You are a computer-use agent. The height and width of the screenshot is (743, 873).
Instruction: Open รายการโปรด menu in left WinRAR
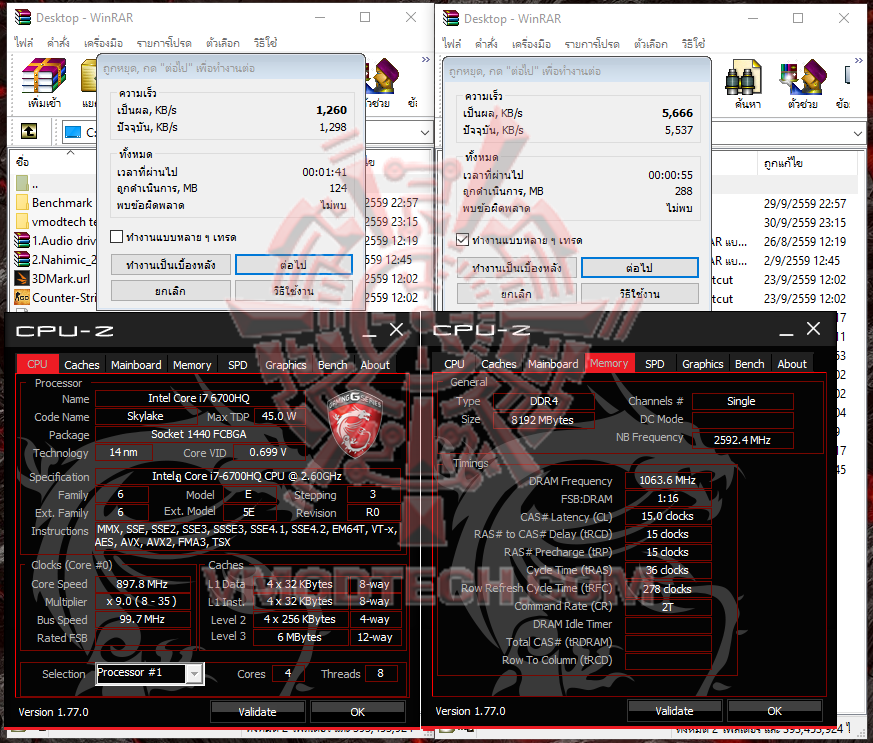164,43
